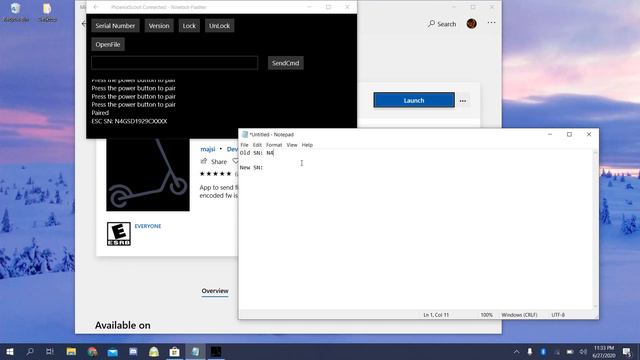The height and width of the screenshot is (360, 640).
Task: Click Notepad vertical scrollbar
Action: 595,229
